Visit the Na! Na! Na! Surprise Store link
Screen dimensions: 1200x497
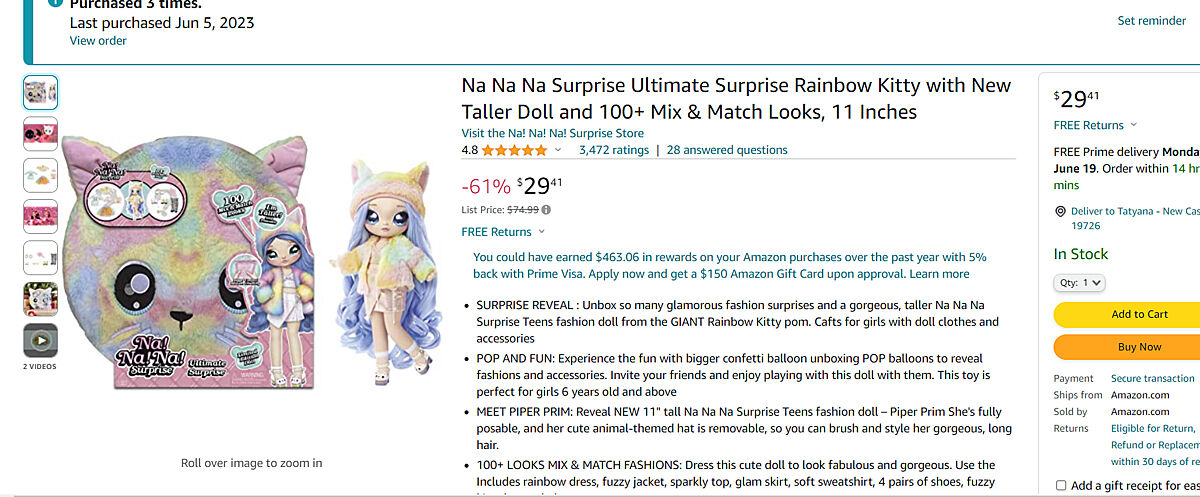tap(552, 133)
